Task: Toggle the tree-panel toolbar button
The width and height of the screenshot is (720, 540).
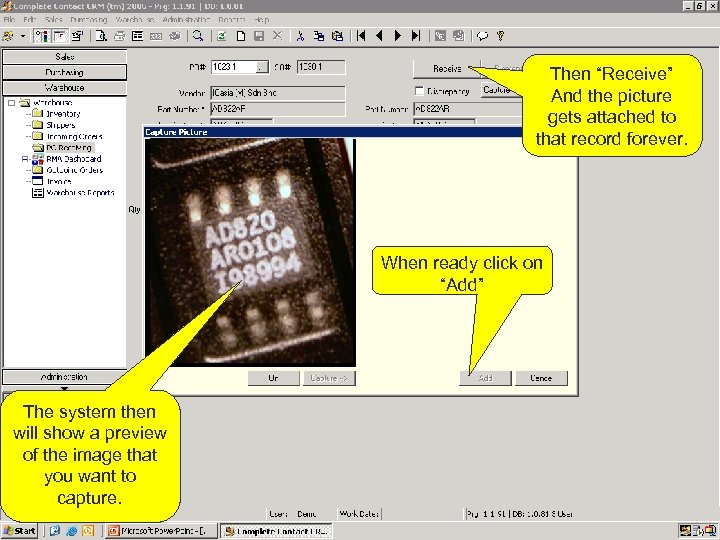Action: tap(42, 36)
